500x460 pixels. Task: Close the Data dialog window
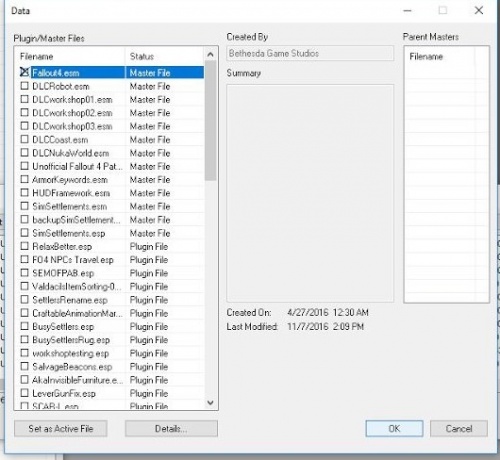[x=479, y=10]
